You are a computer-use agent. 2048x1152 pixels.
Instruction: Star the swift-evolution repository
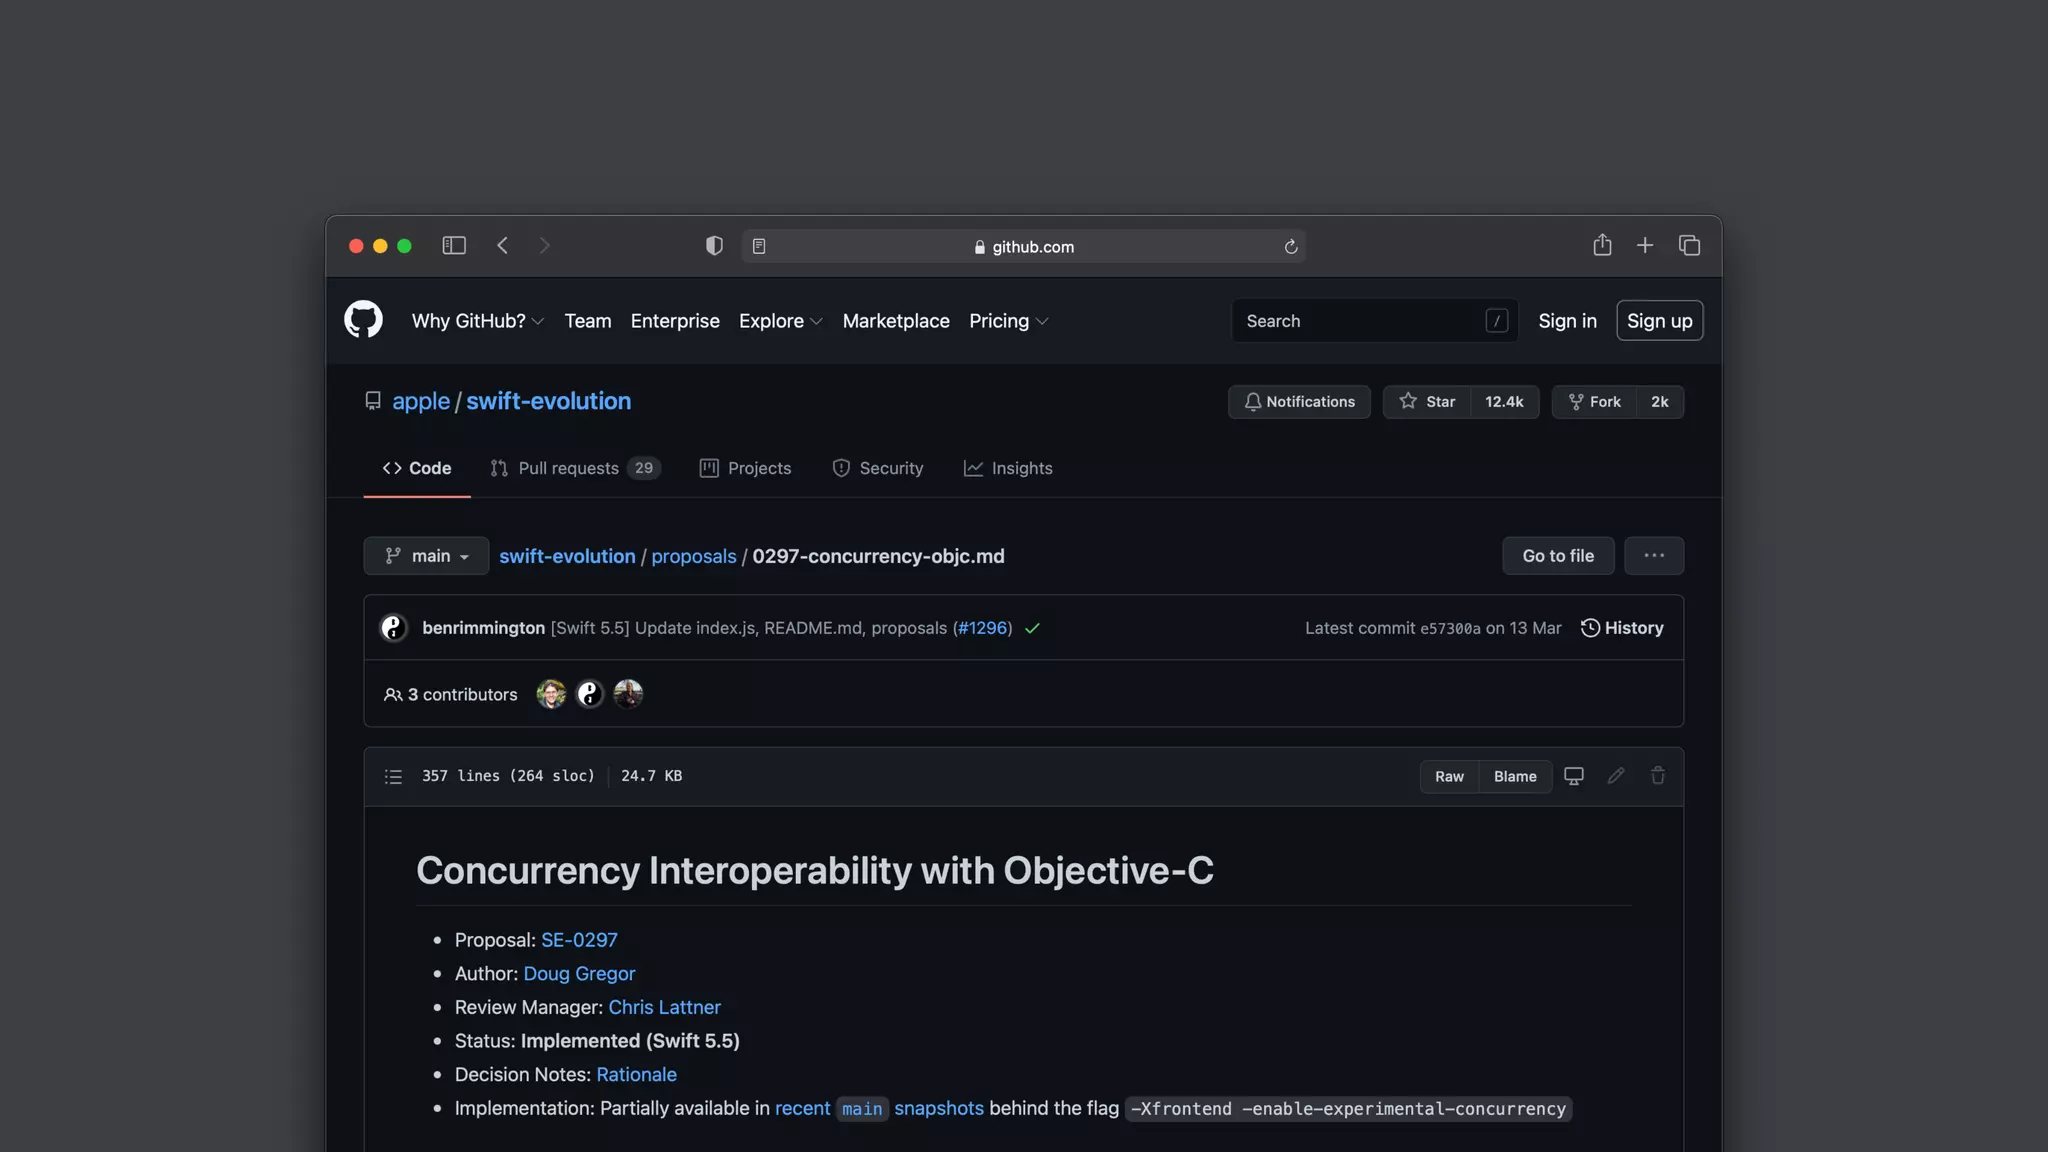1427,402
